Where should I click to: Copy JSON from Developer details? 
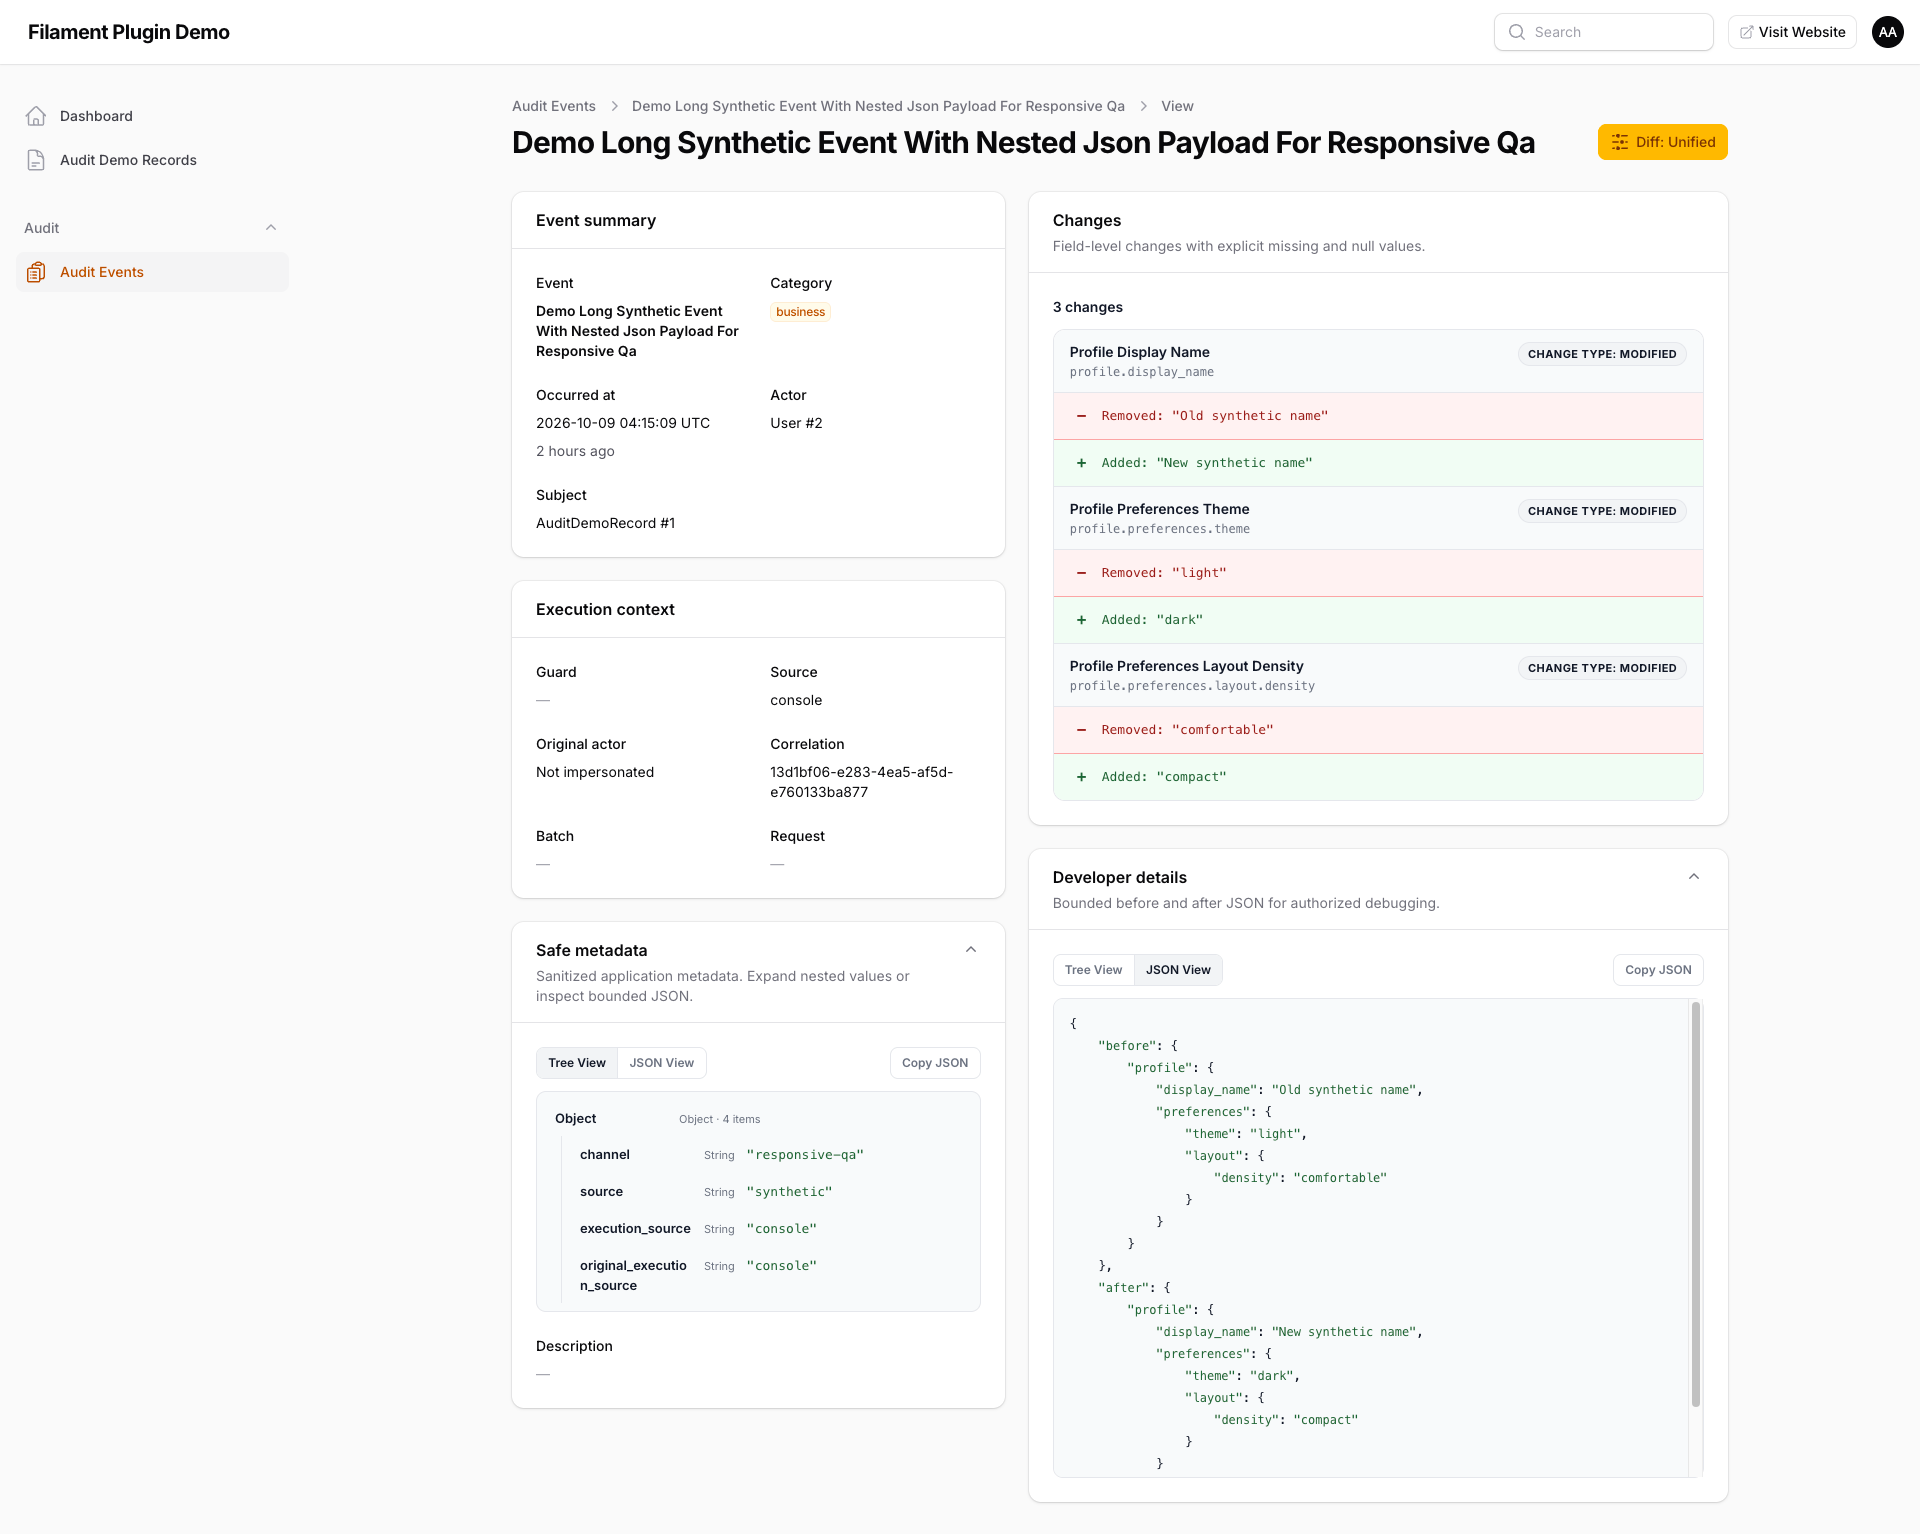click(x=1658, y=970)
